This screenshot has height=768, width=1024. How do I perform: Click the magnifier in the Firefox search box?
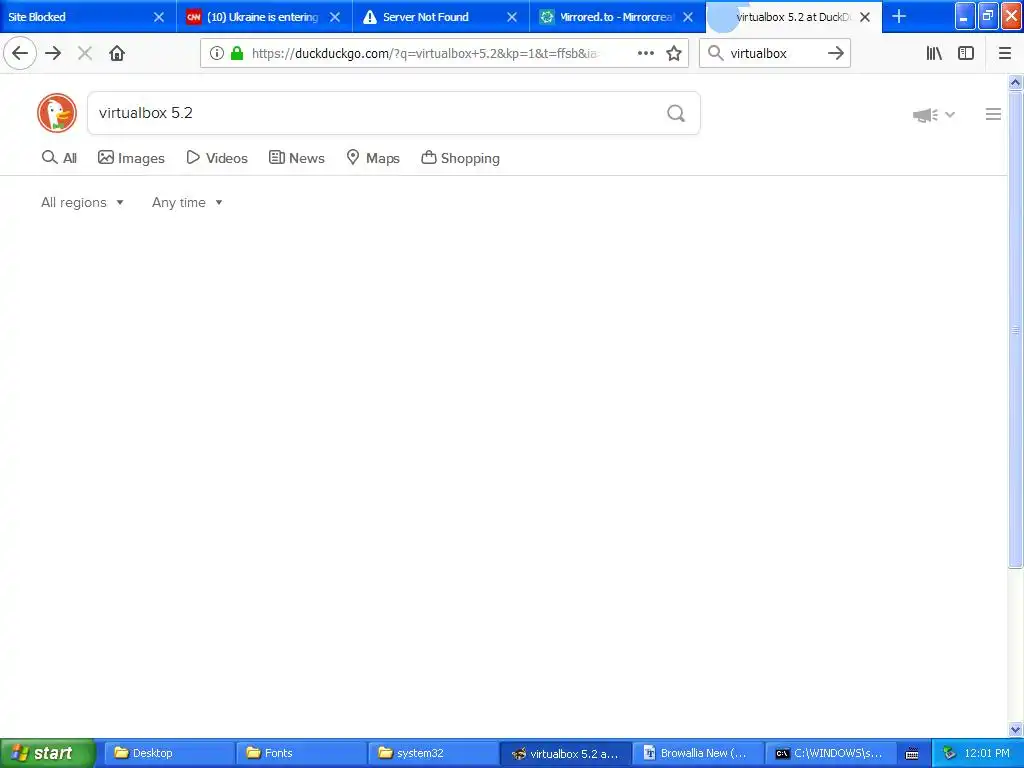pyautogui.click(x=716, y=53)
